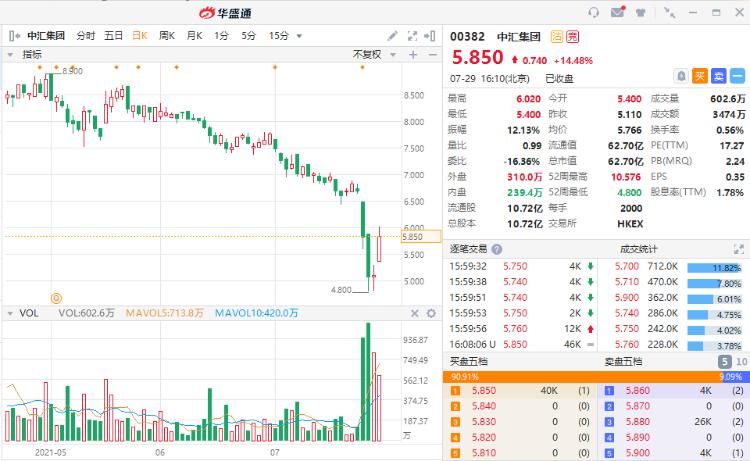Click the 52周最高 value 10.576
Image resolution: width=750 pixels, height=461 pixels.
[x=626, y=177]
